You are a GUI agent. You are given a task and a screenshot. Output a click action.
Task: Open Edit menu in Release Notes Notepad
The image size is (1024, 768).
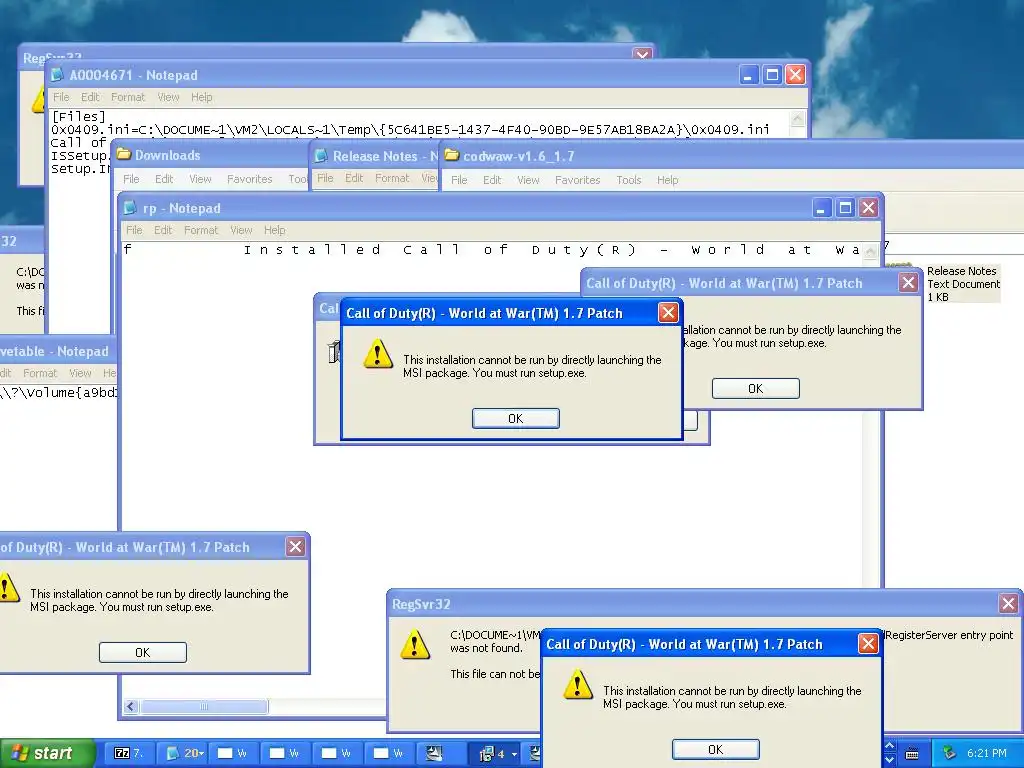[354, 178]
